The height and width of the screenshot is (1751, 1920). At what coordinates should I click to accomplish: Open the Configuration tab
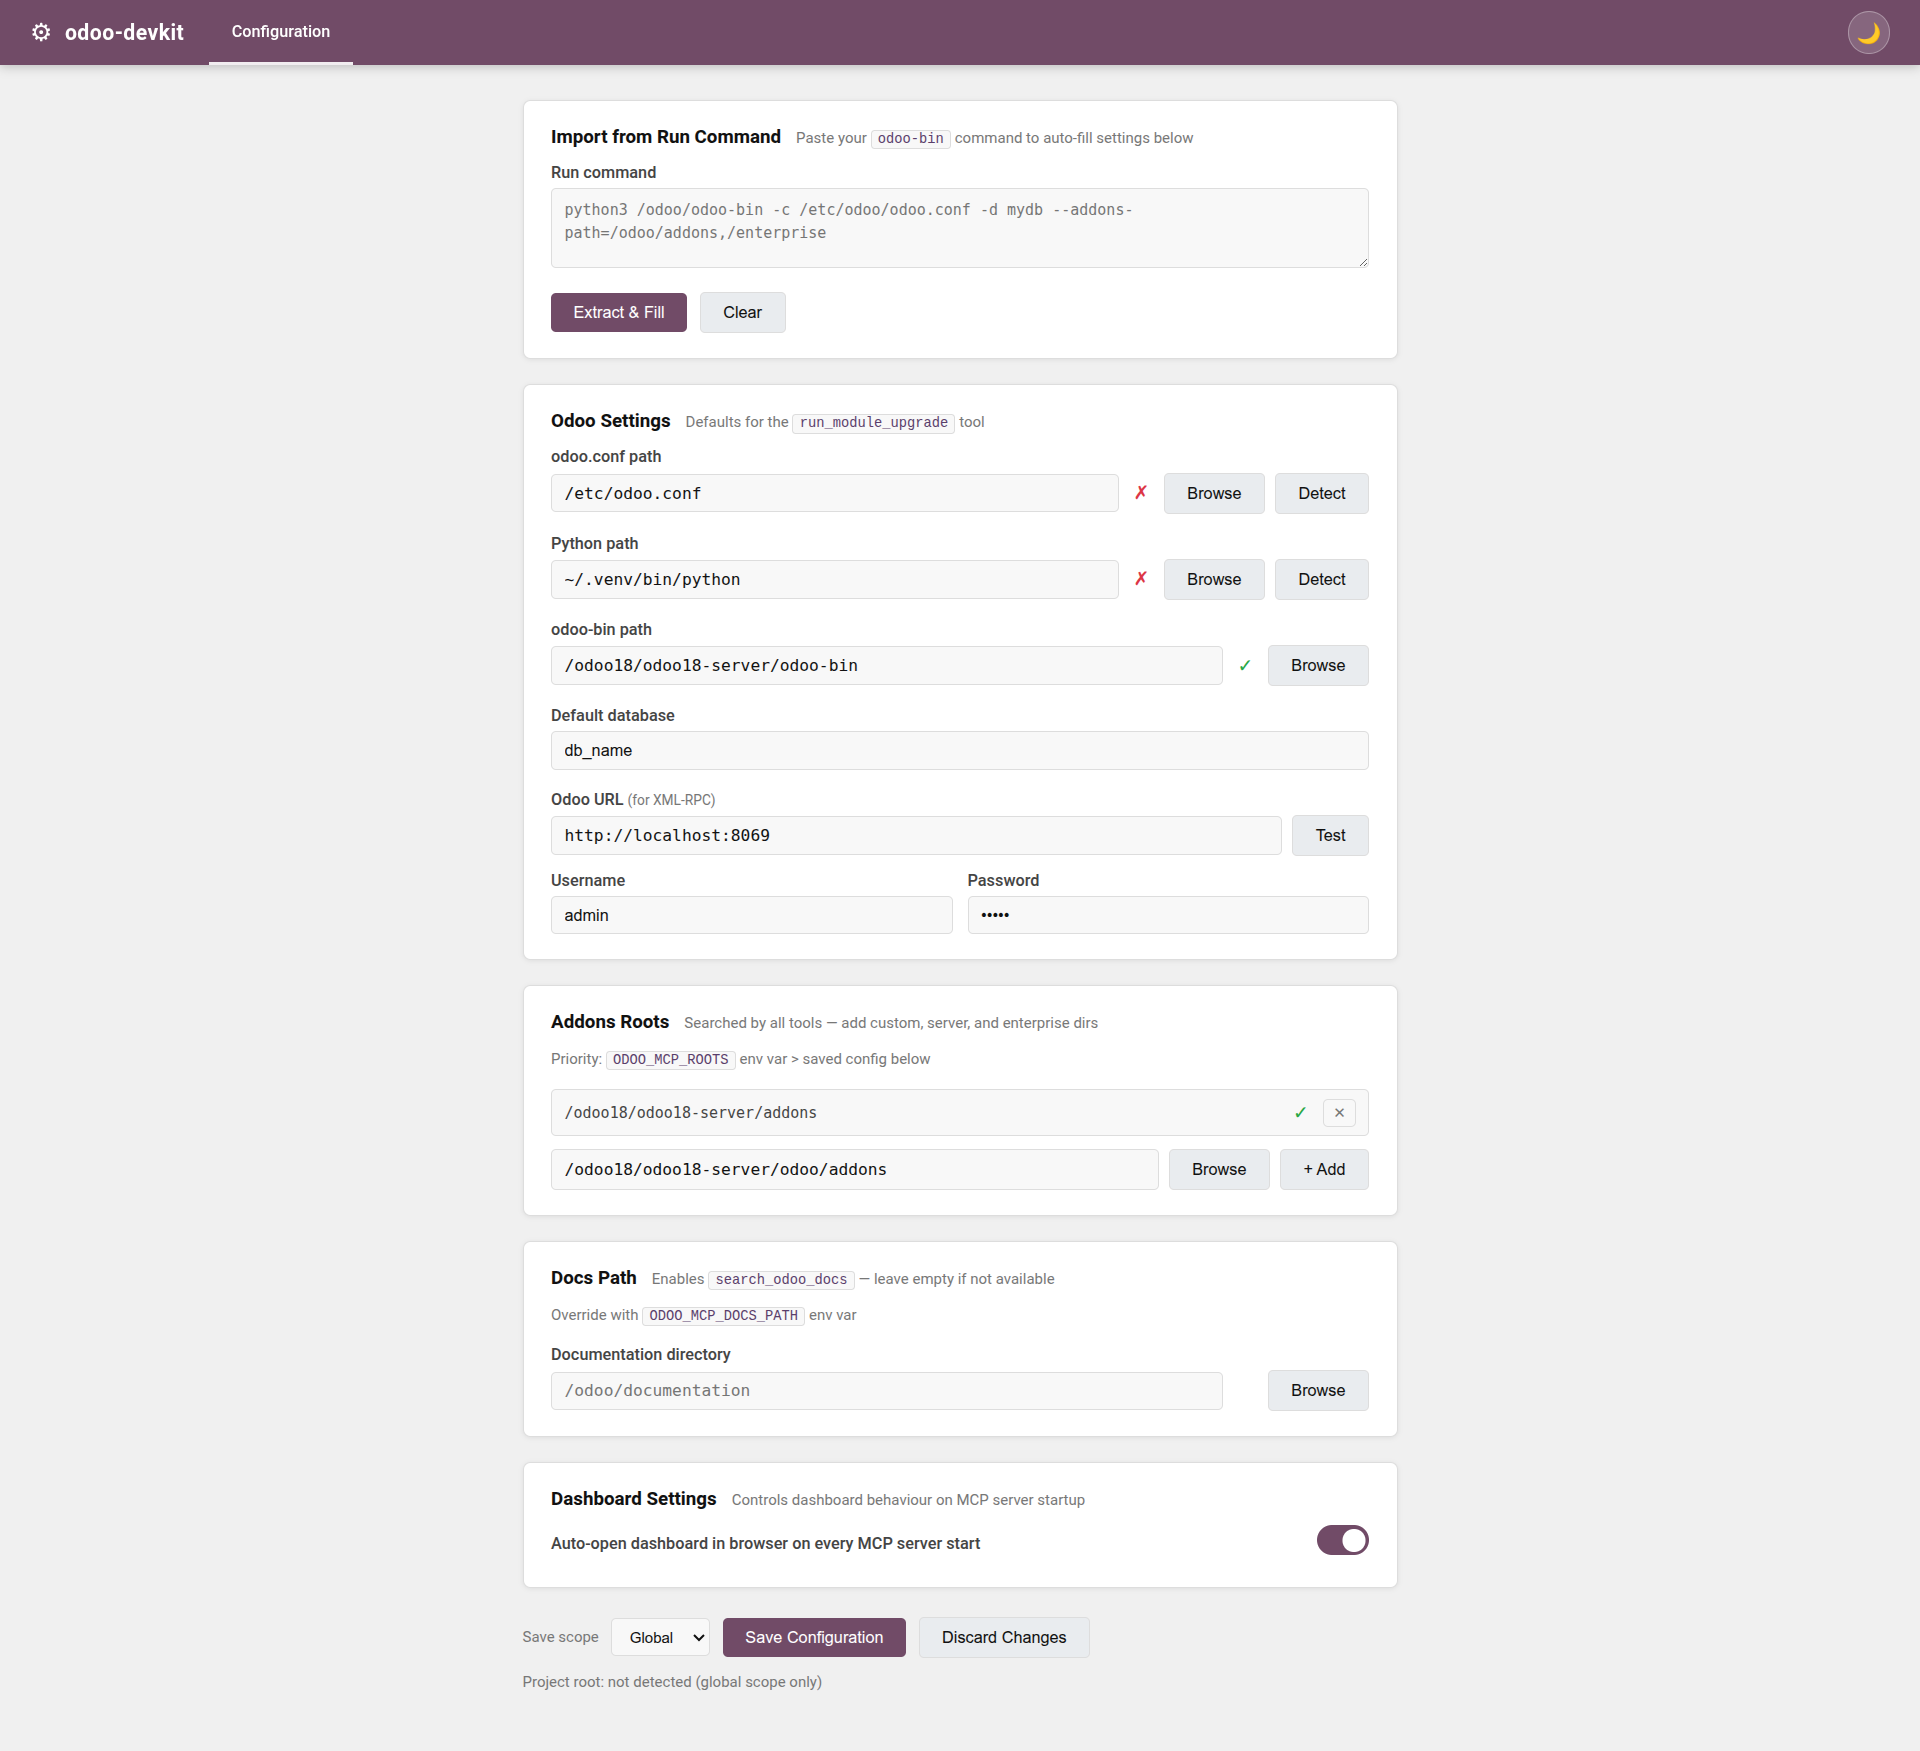tap(281, 32)
